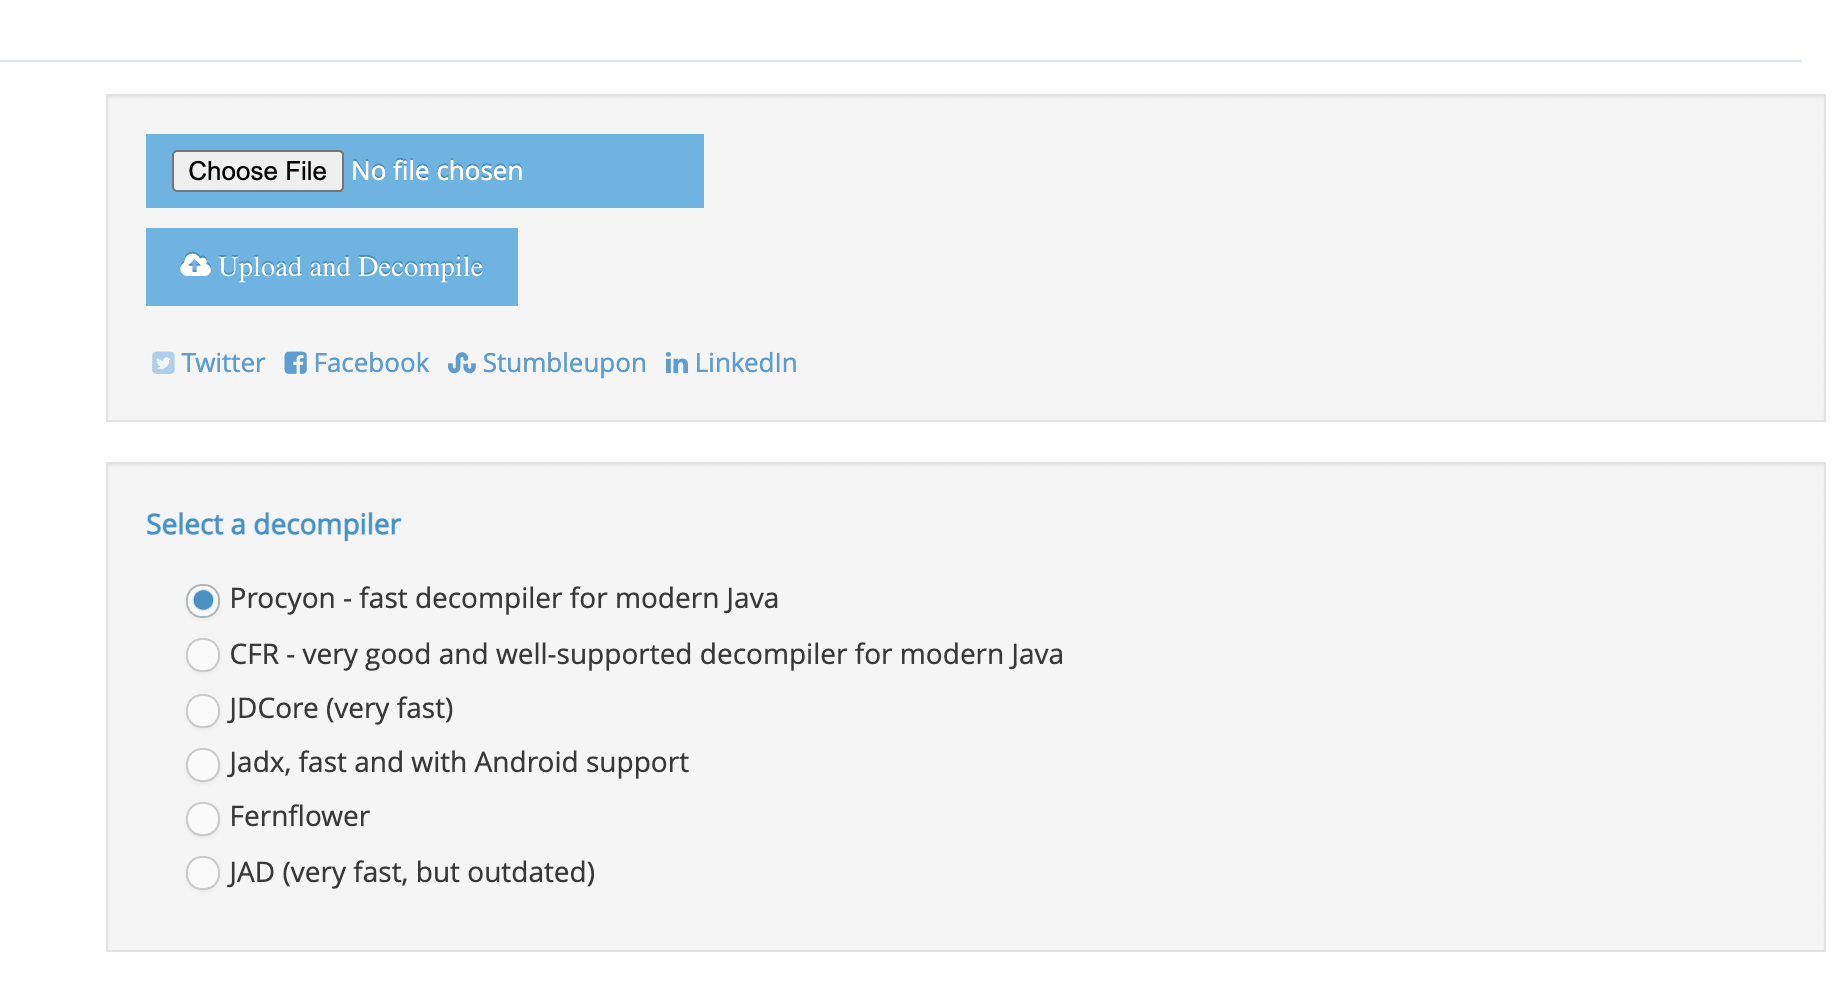Open the Twitter share link
The width and height of the screenshot is (1842, 982).
pos(222,363)
